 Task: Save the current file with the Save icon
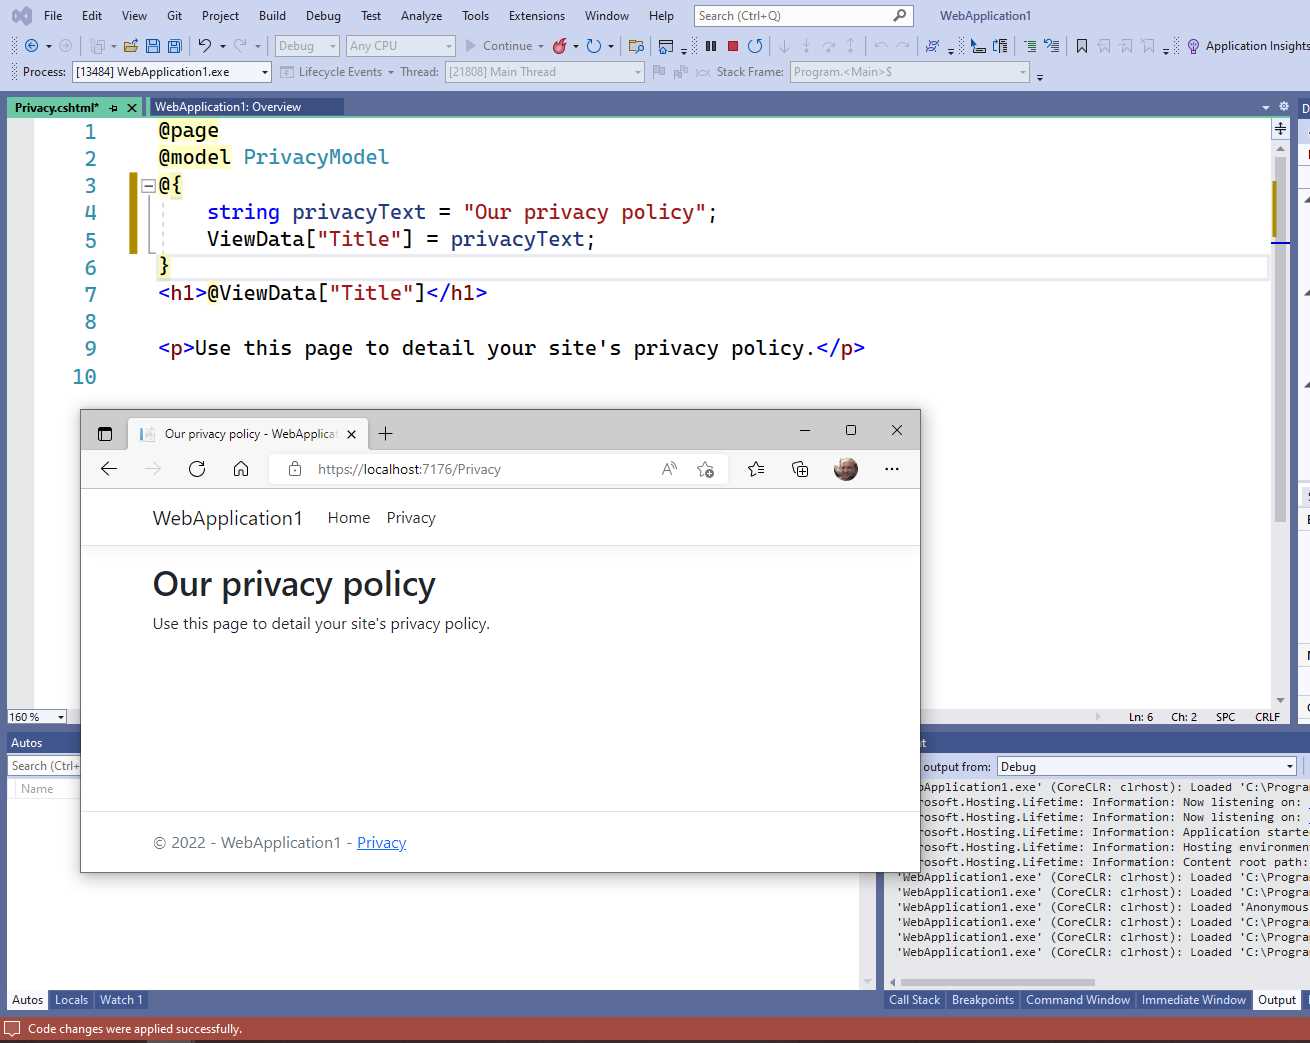[x=153, y=46]
